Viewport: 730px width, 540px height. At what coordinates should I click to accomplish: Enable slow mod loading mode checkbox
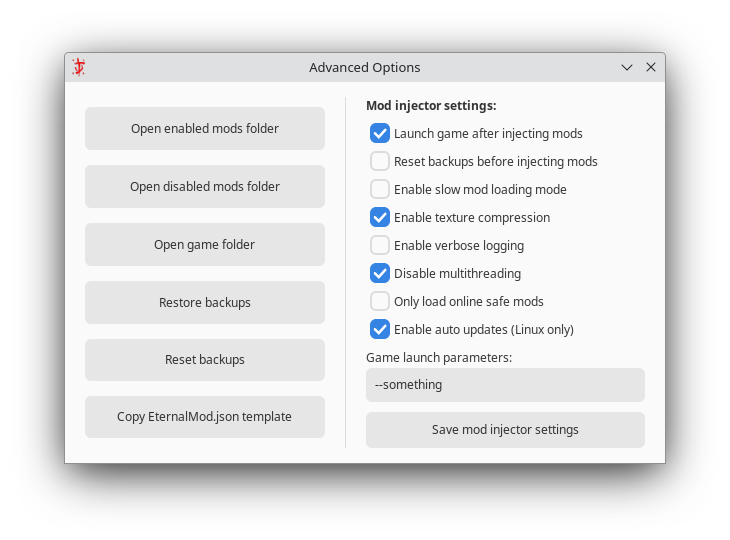pyautogui.click(x=379, y=189)
